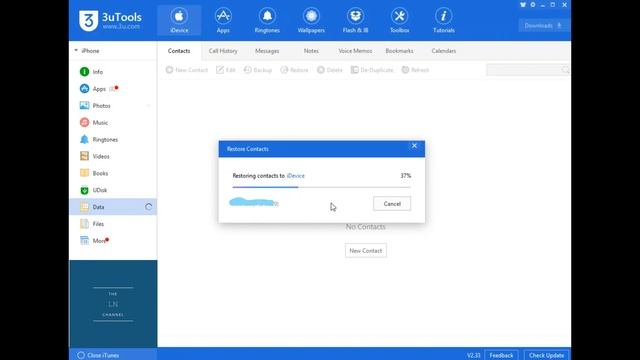This screenshot has height=360, width=640.
Task: Select More in the sidebar
Action: coord(113,241)
